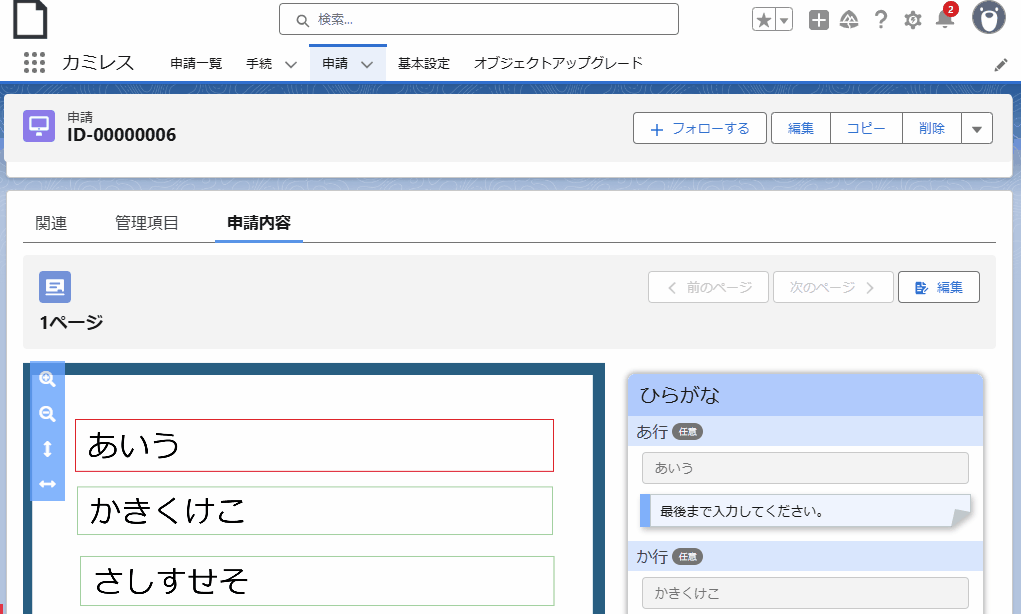Open the App Launcher grid icon
The width and height of the screenshot is (1021, 614).
pos(35,63)
